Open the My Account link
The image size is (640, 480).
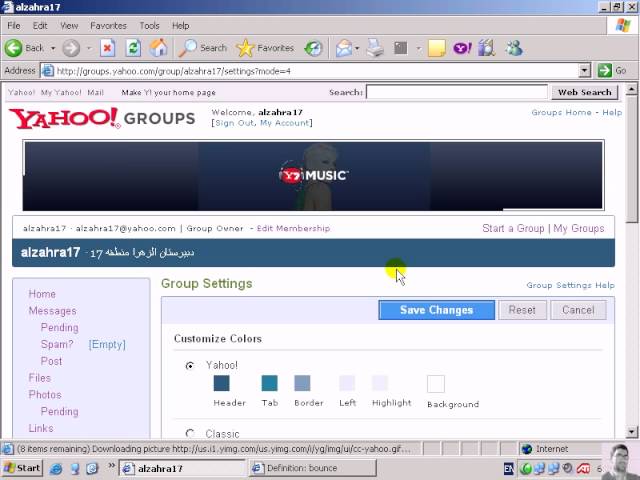click(x=284, y=123)
